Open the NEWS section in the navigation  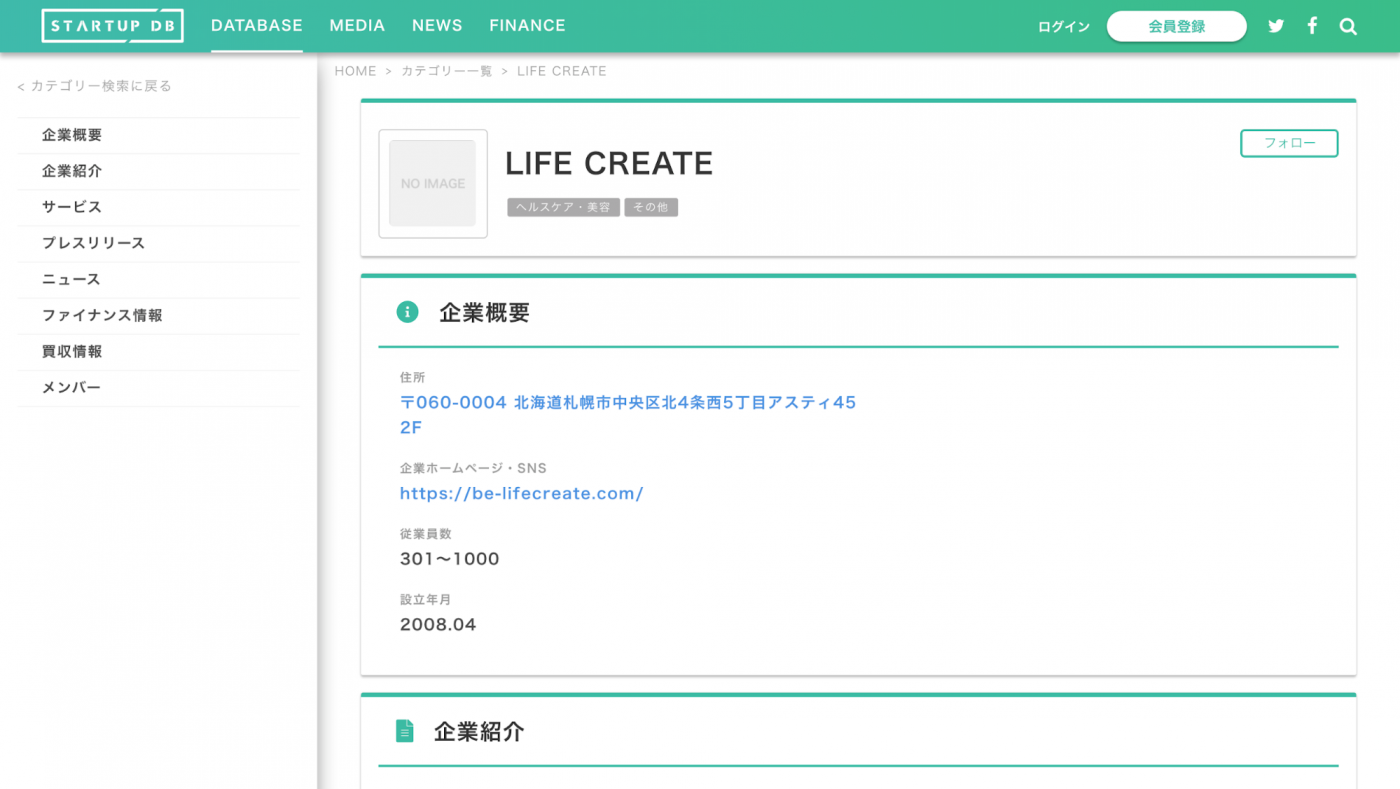coord(437,25)
